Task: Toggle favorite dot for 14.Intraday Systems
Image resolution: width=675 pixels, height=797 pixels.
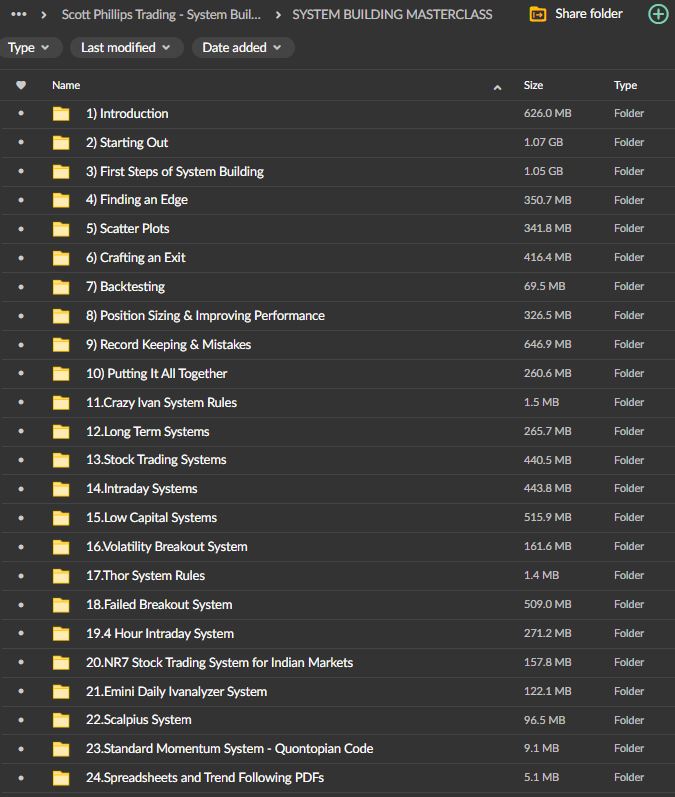Action: (21, 489)
